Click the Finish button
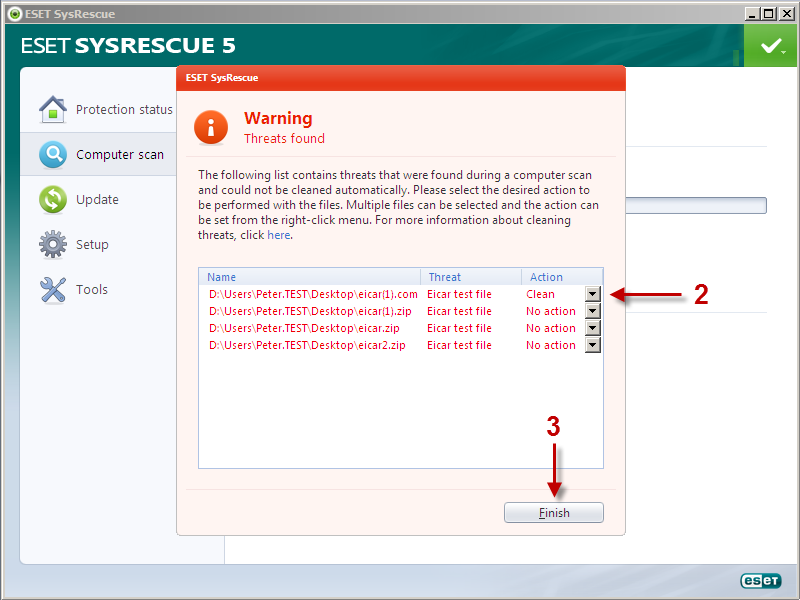The image size is (800, 600). pos(554,513)
